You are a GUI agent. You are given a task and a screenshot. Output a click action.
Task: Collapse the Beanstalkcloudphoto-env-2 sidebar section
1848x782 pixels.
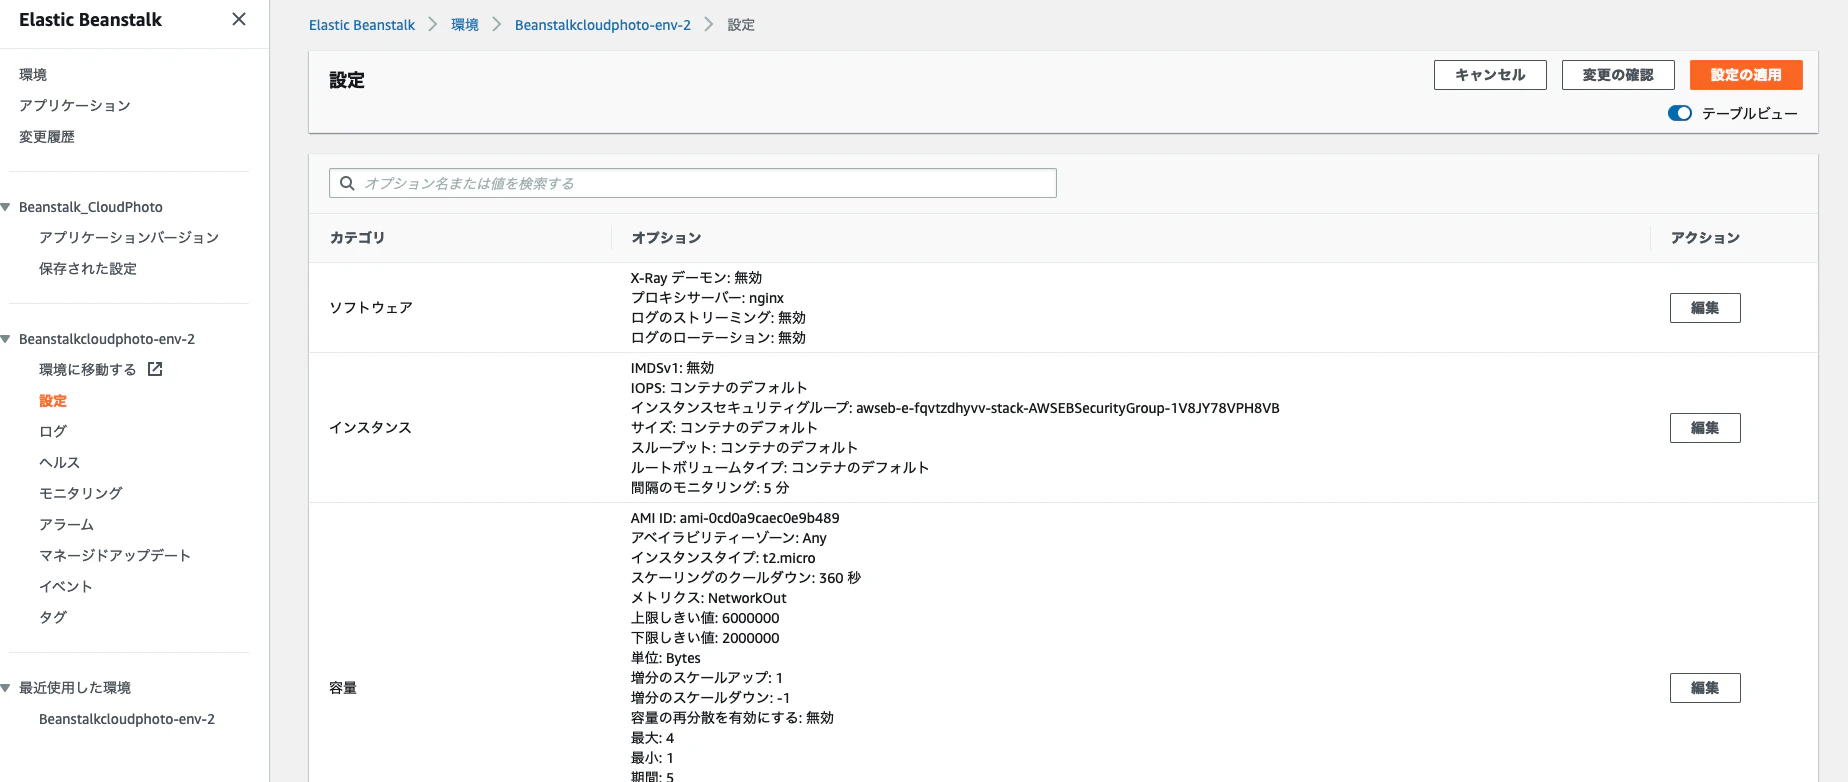[x=6, y=339]
